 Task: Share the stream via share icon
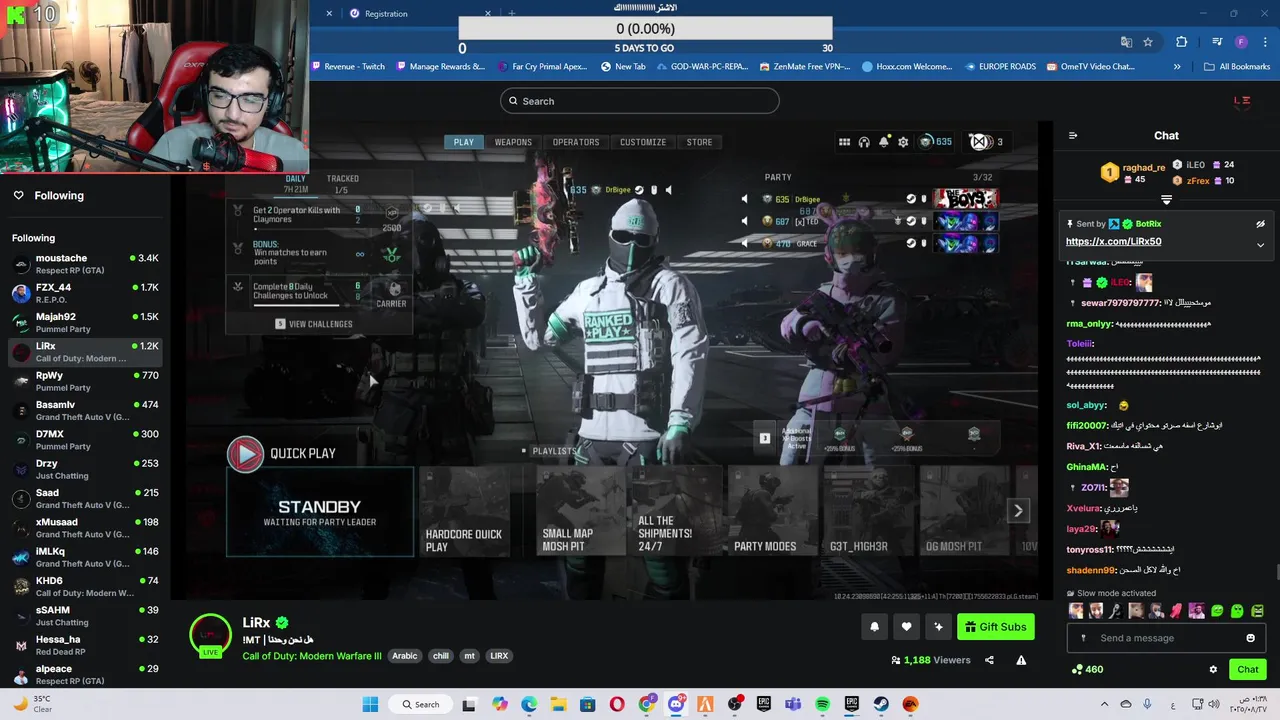click(989, 660)
